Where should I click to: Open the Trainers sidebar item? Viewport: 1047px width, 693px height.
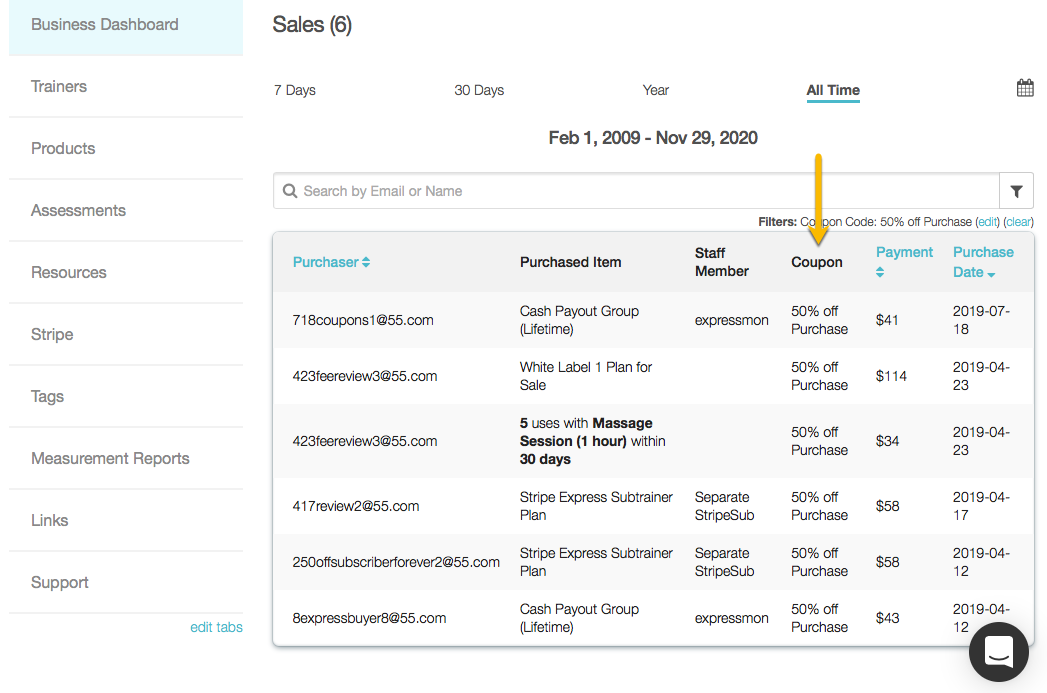click(x=59, y=86)
